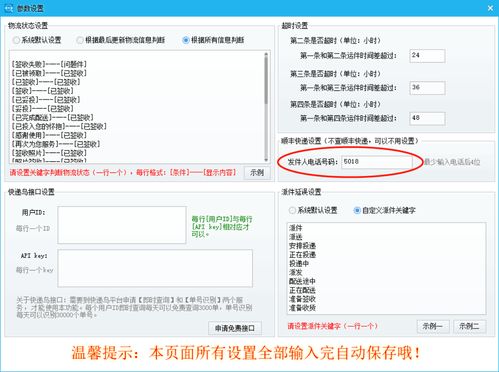Click the second-entry timeout field showing 24
499x372 pixels.
427,56
